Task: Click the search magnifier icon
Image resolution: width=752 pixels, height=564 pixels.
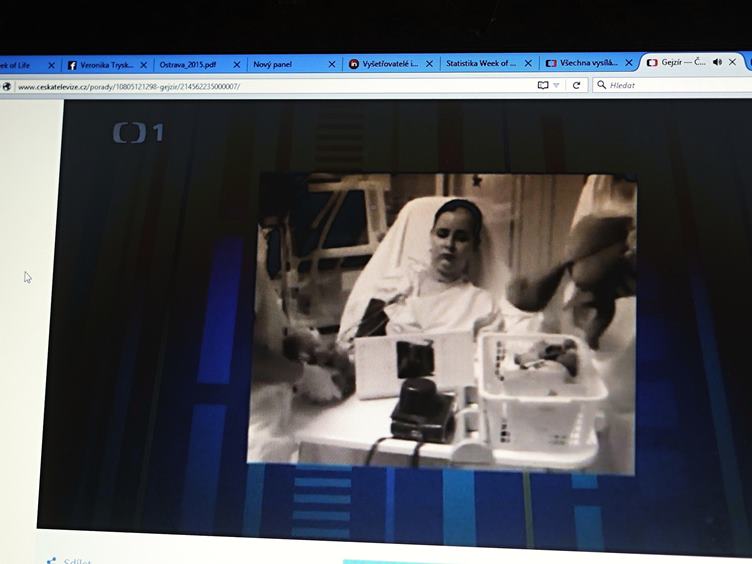Action: (601, 85)
